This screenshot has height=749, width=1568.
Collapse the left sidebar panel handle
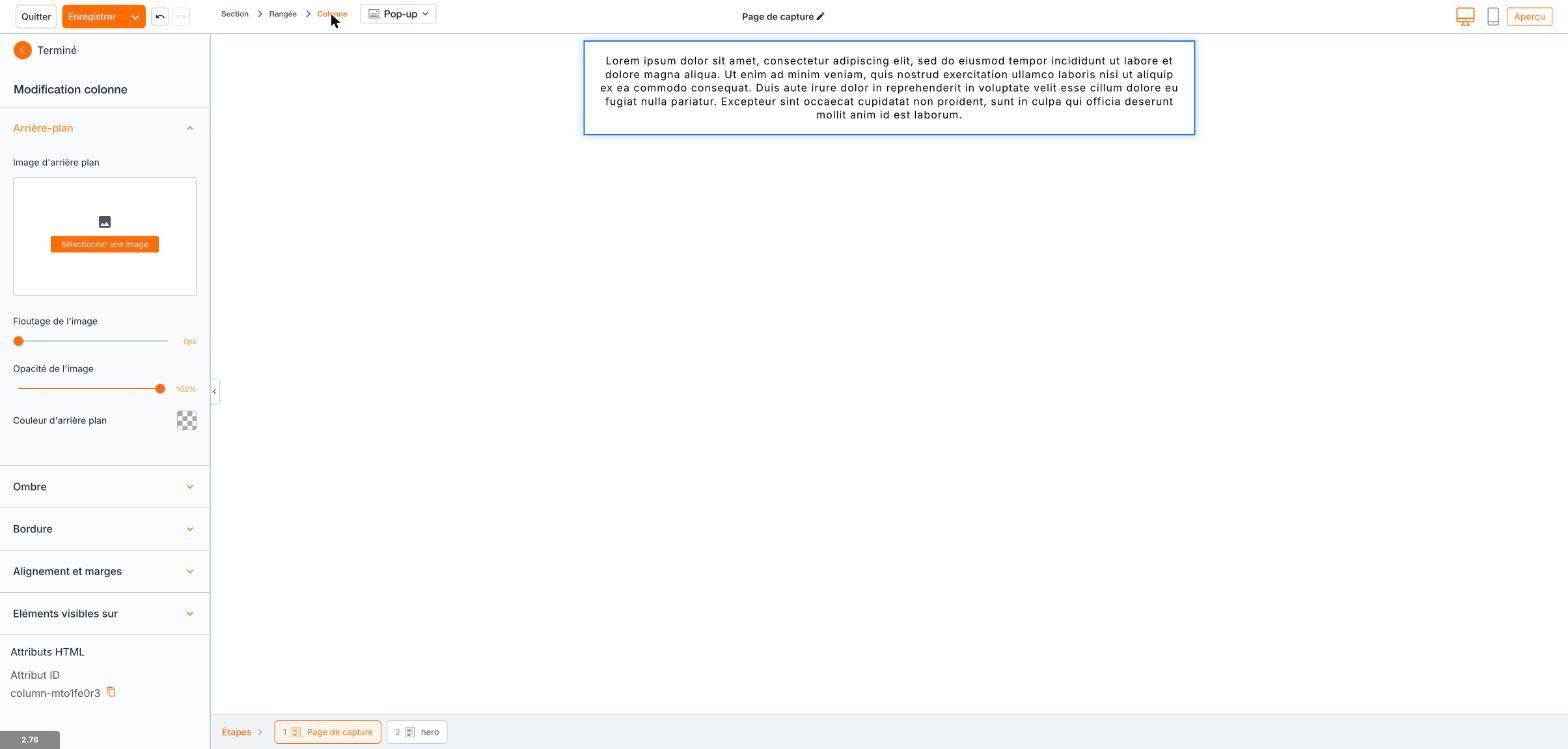214,391
